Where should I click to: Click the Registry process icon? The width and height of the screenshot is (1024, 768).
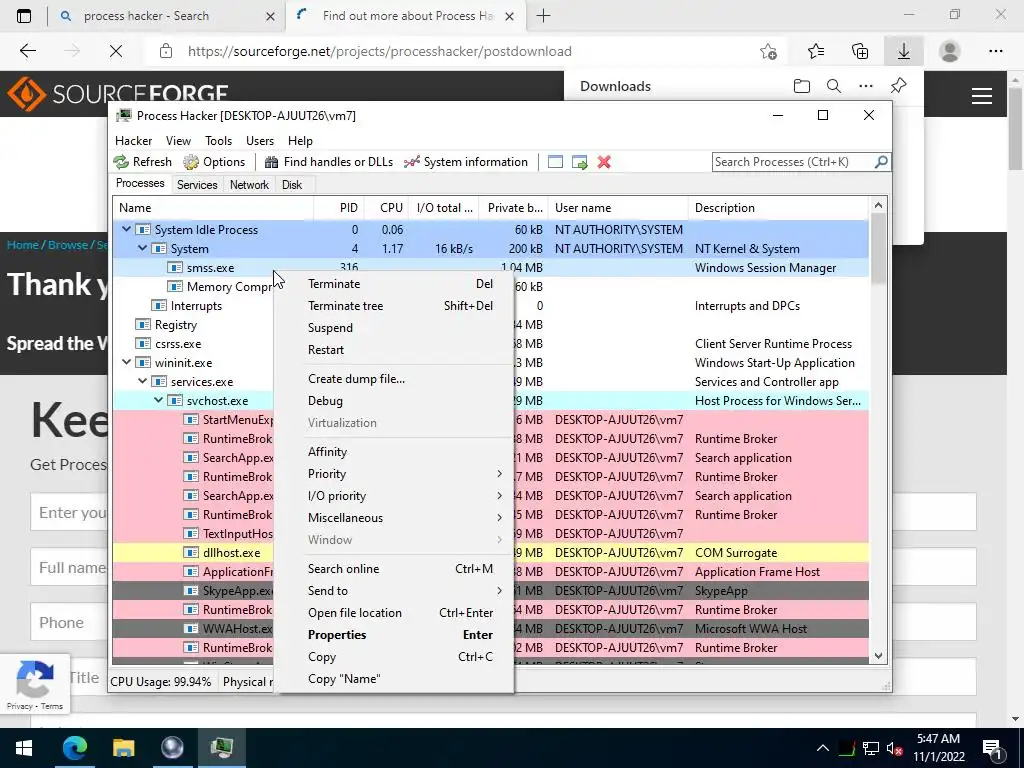click(143, 325)
